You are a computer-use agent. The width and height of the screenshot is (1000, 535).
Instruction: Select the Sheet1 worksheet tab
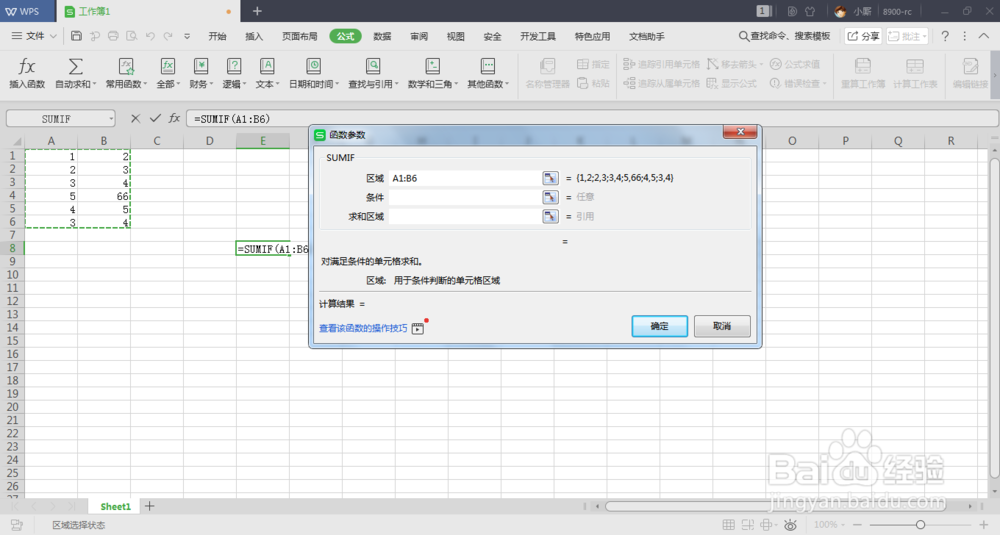pyautogui.click(x=115, y=506)
